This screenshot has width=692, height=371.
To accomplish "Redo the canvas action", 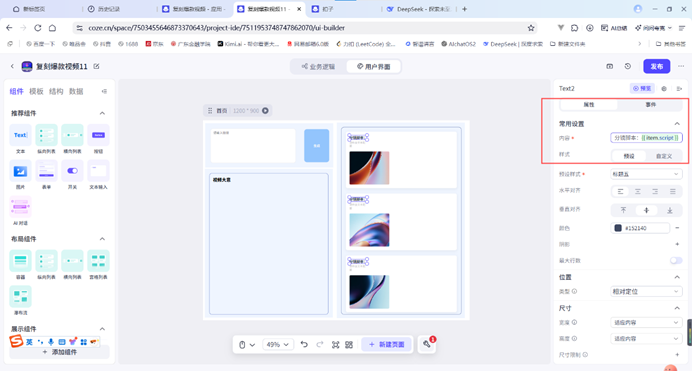I will (x=320, y=345).
